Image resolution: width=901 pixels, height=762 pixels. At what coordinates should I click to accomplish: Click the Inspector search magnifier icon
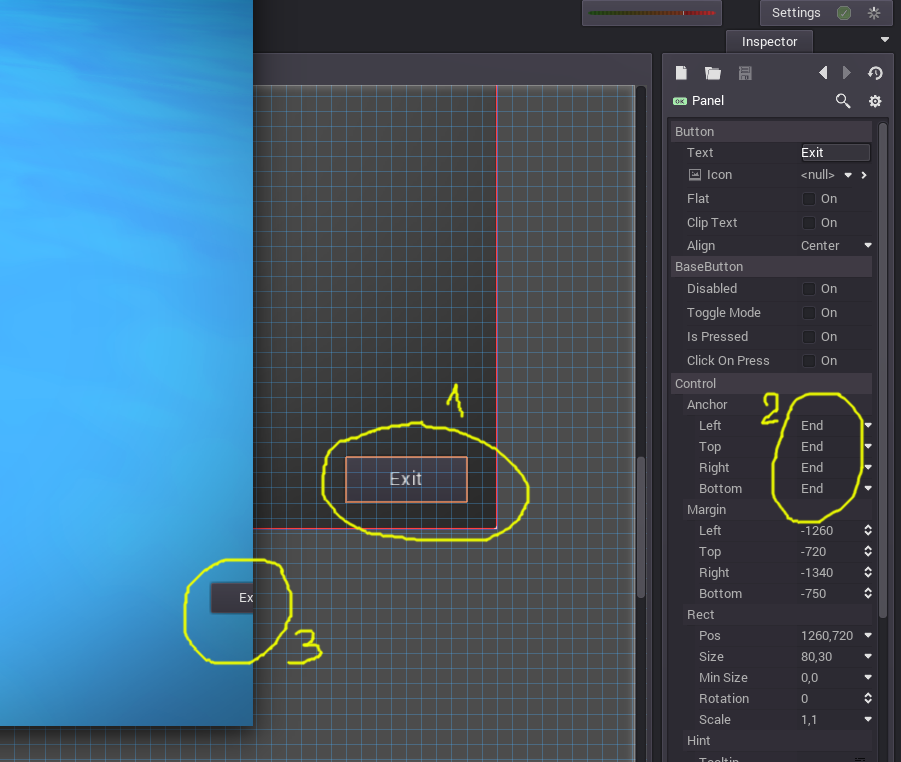coord(843,101)
